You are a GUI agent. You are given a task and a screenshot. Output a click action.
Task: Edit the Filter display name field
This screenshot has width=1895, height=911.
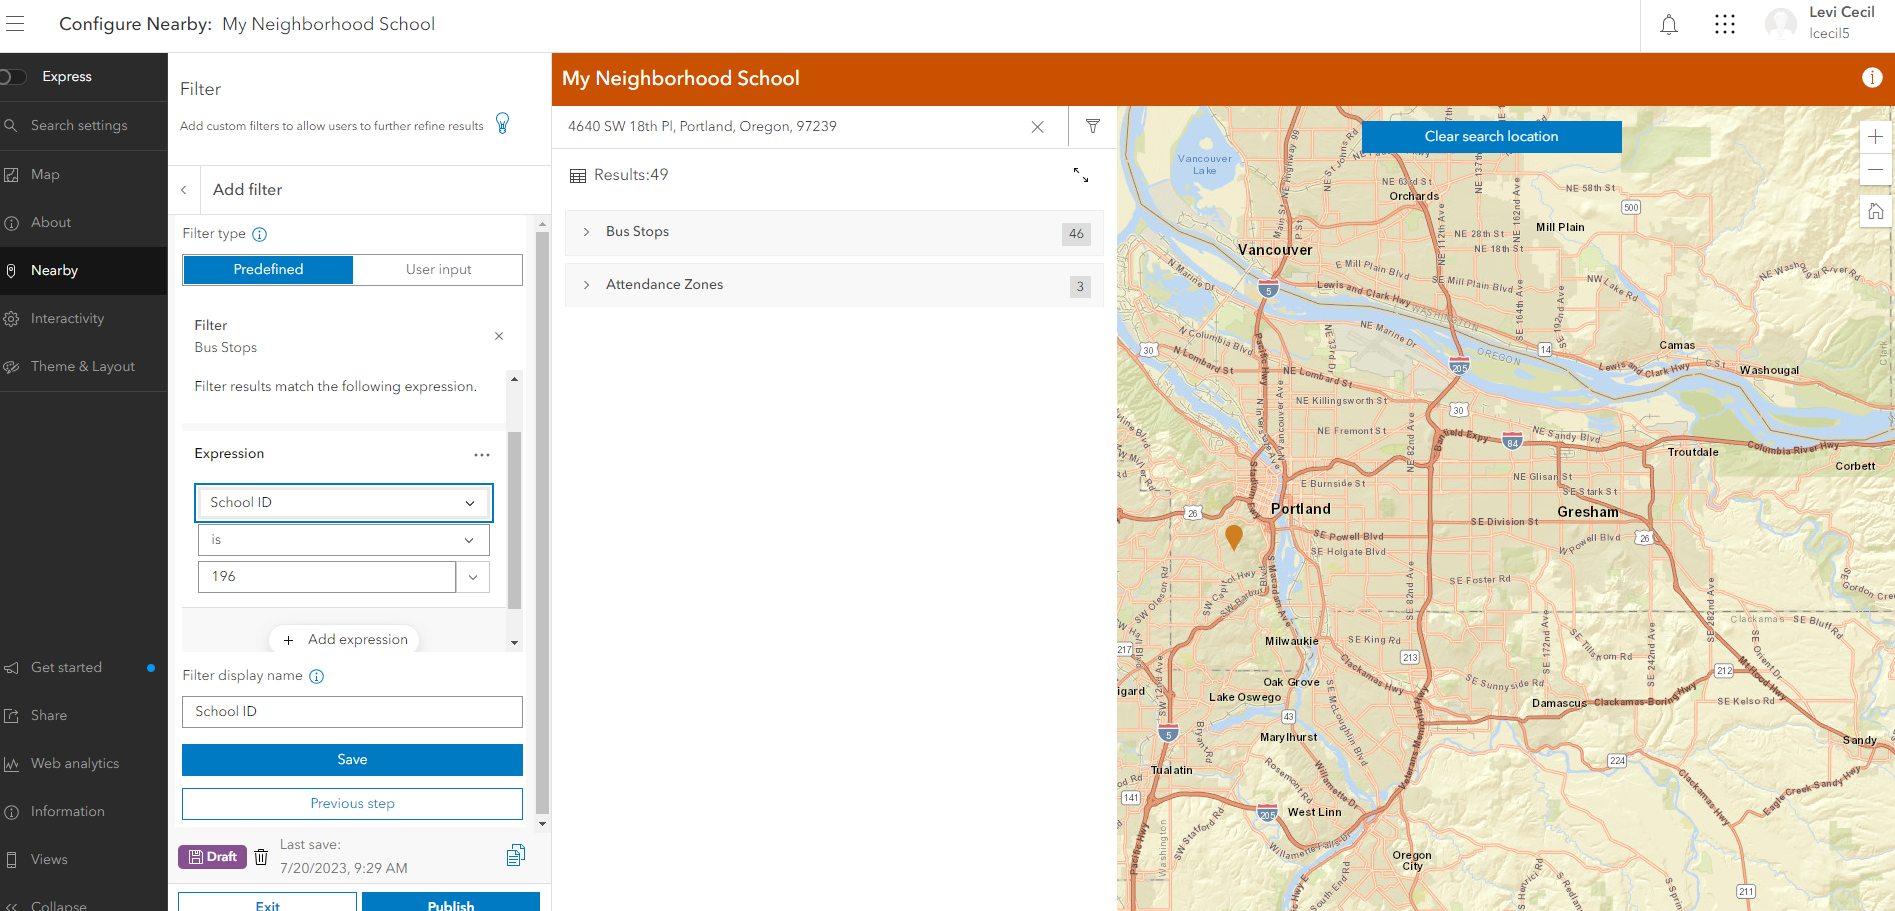click(351, 711)
